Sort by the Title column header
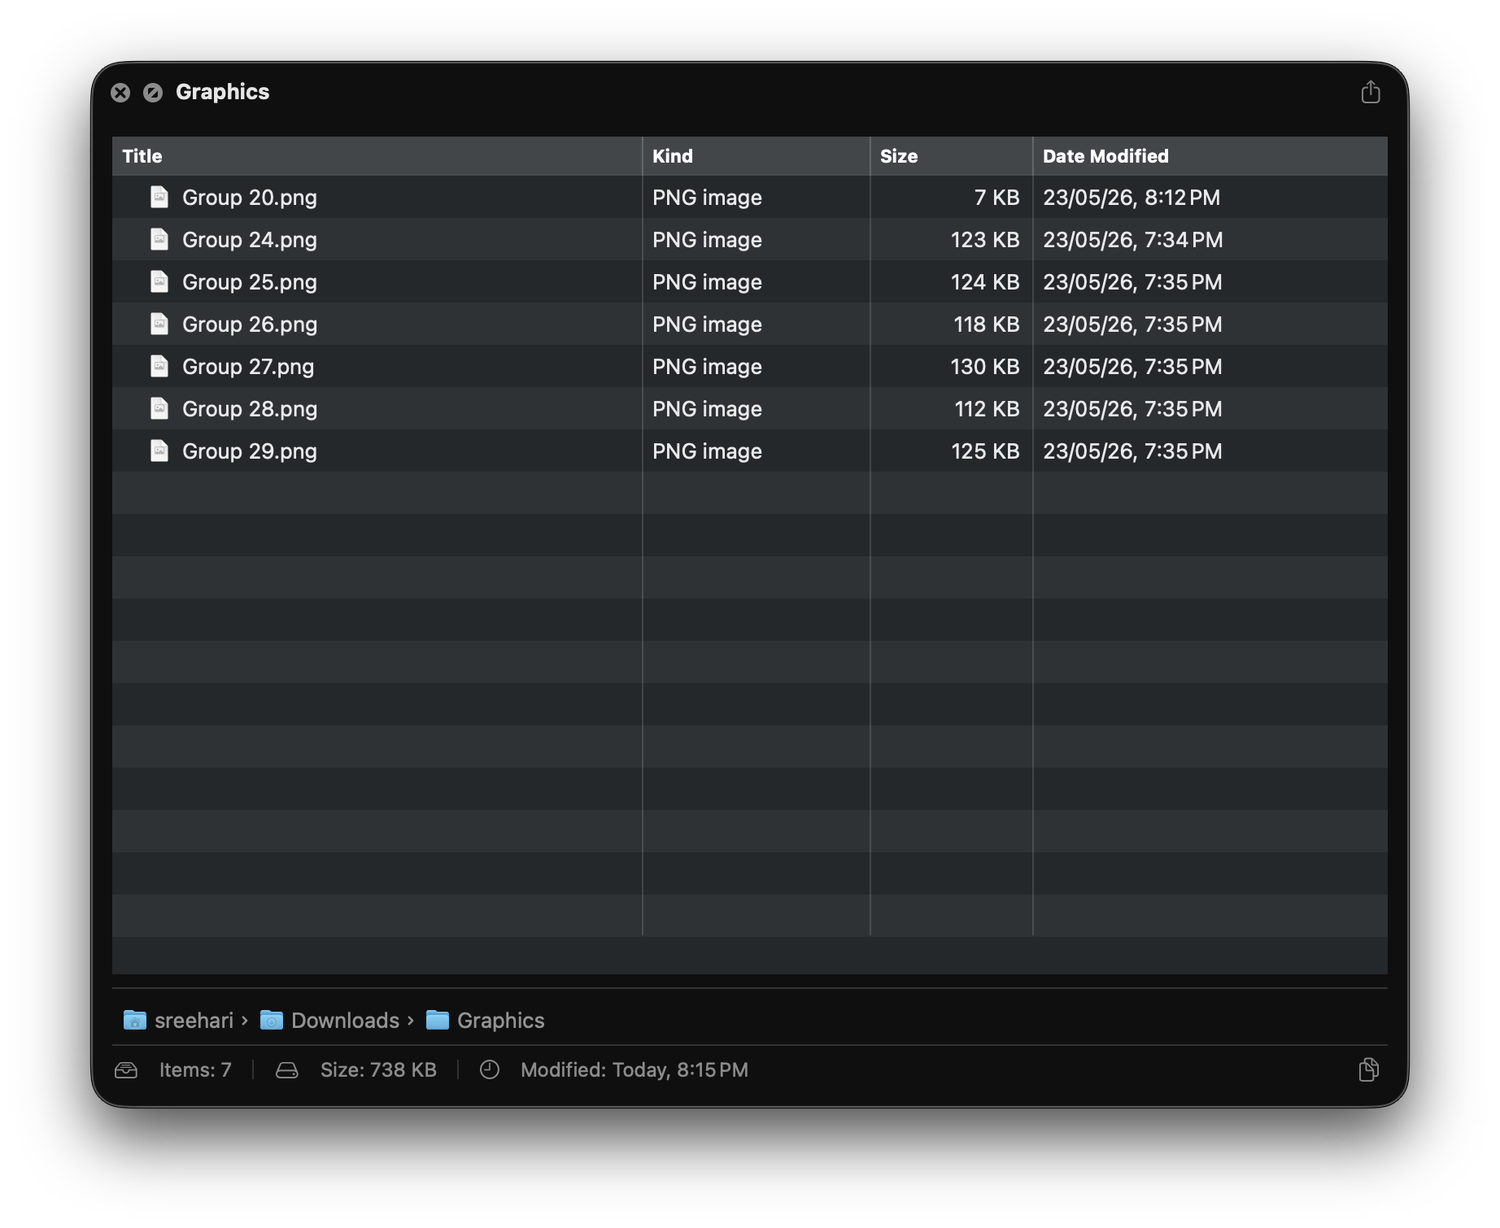Screen dimensions: 1500x1228 click(x=377, y=156)
